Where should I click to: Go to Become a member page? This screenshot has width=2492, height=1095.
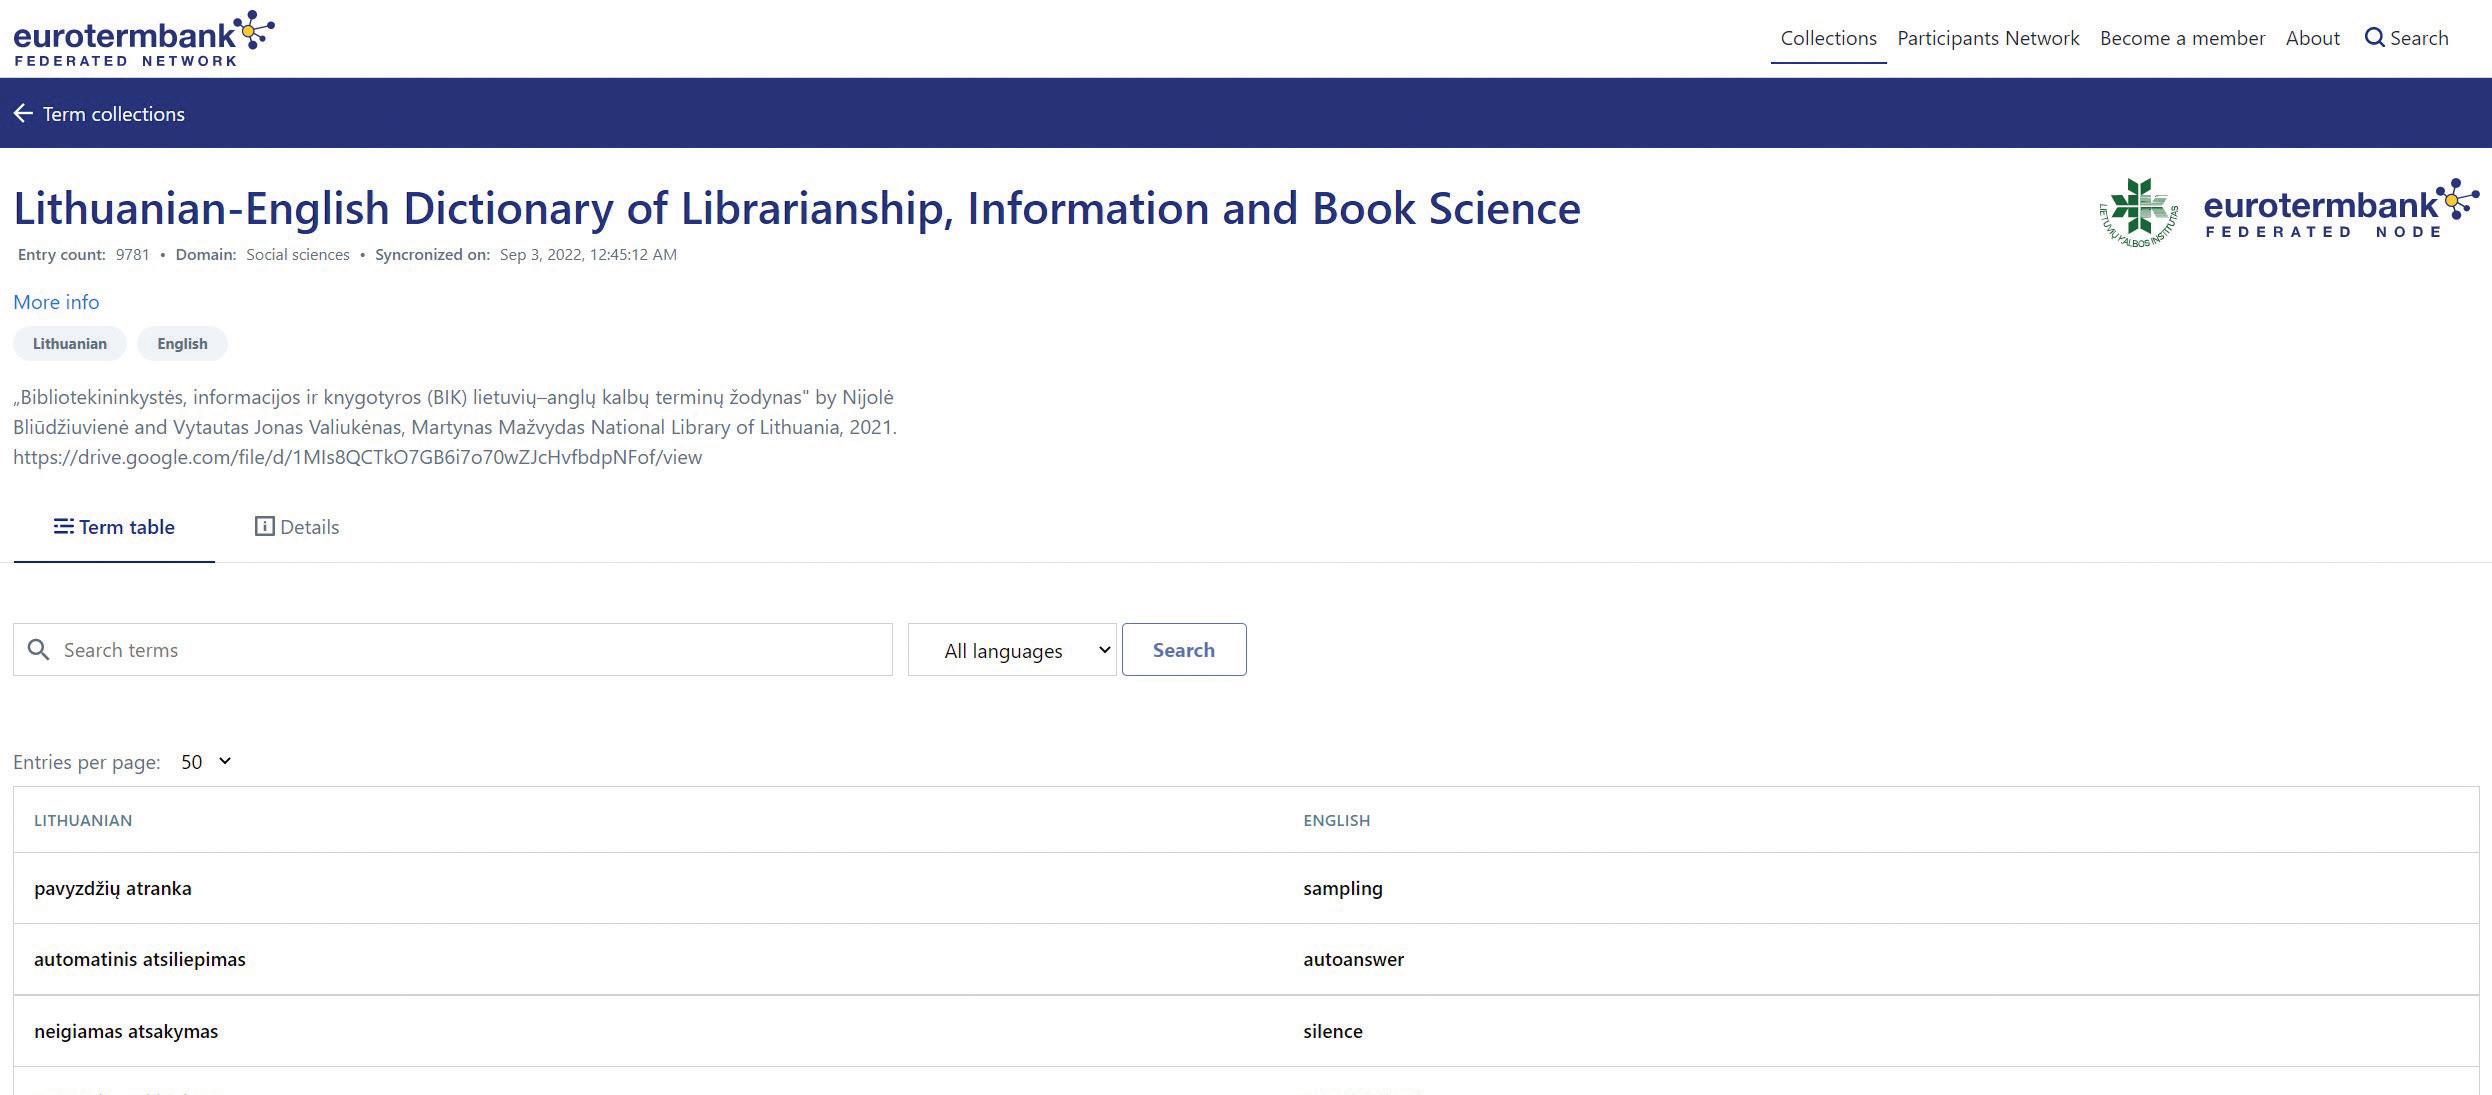pos(2182,38)
